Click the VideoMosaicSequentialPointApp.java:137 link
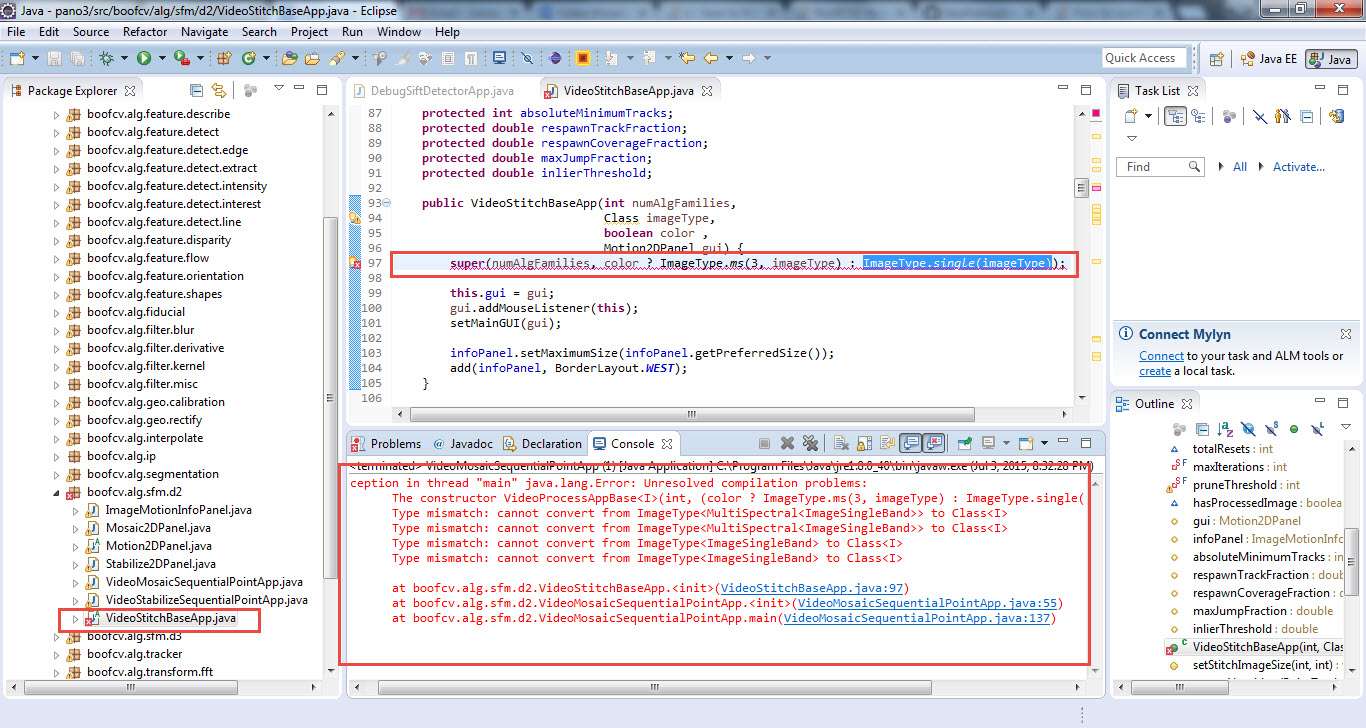The height and width of the screenshot is (728, 1366). point(916,618)
